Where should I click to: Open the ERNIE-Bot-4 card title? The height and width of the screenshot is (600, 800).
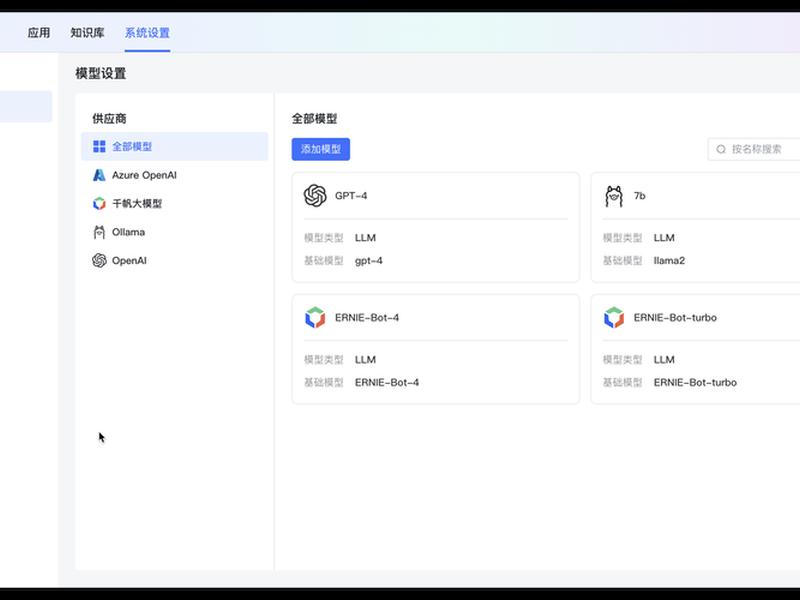pyautogui.click(x=367, y=317)
